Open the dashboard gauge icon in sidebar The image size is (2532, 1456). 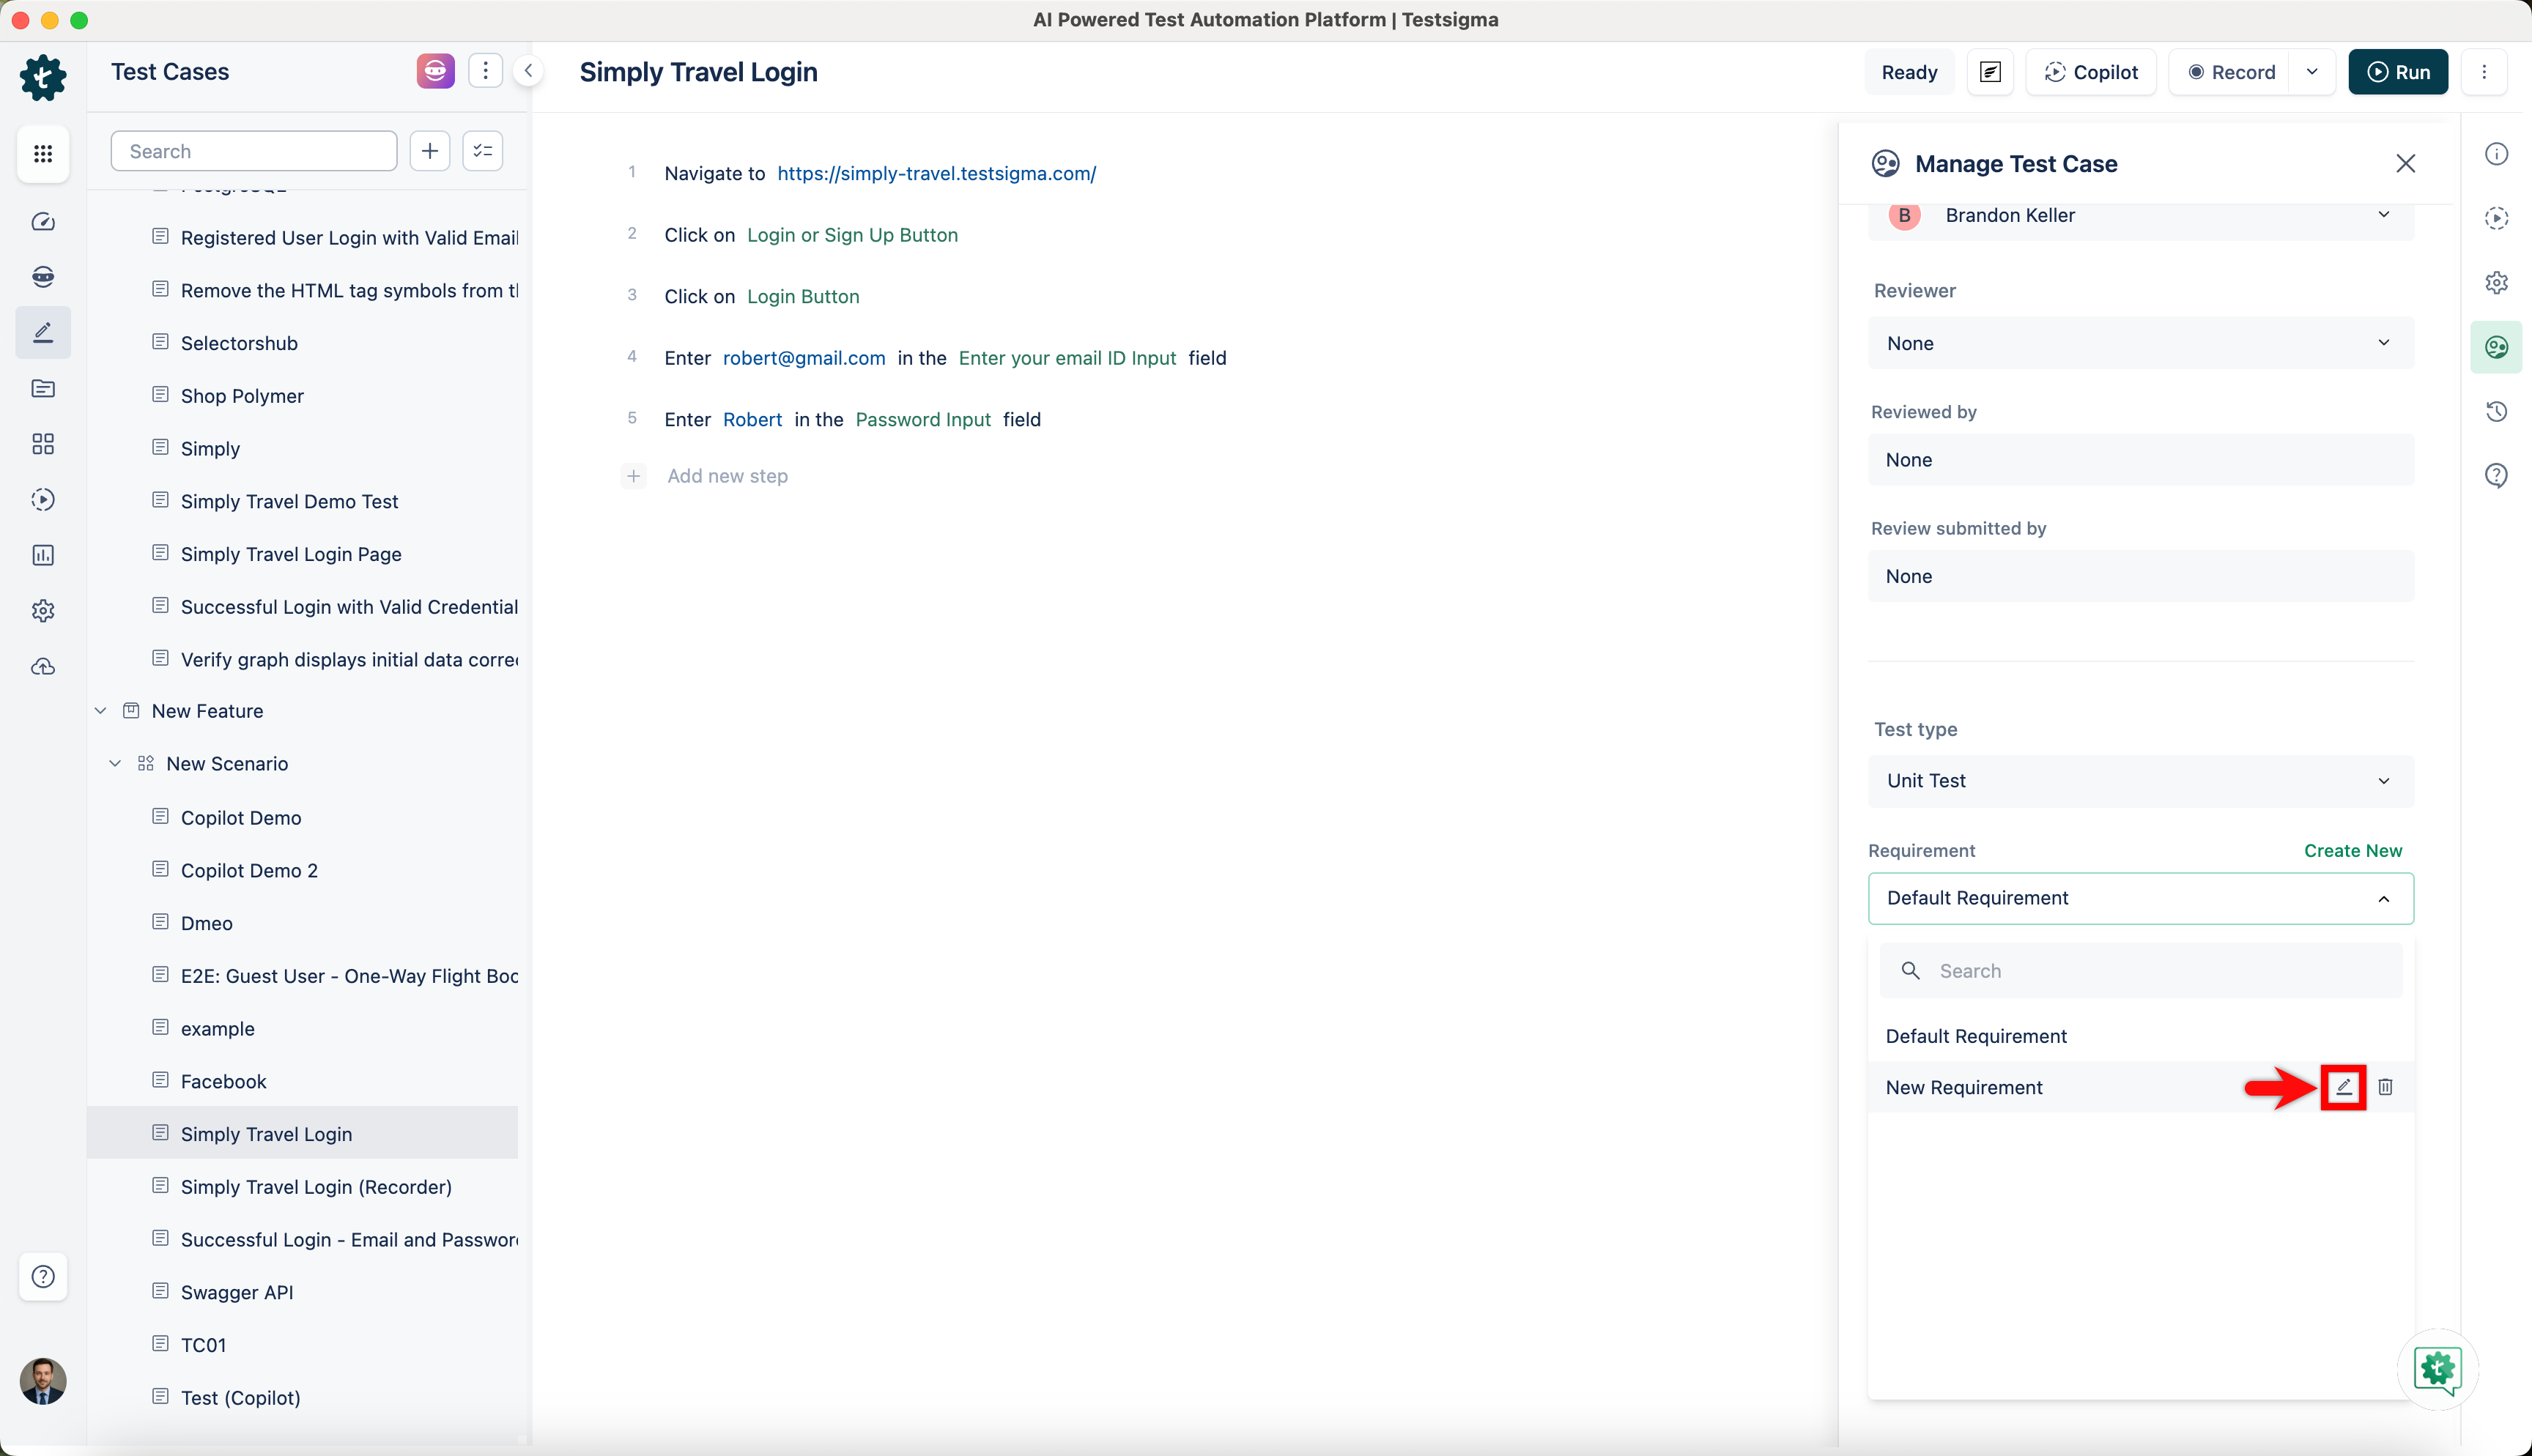click(43, 222)
